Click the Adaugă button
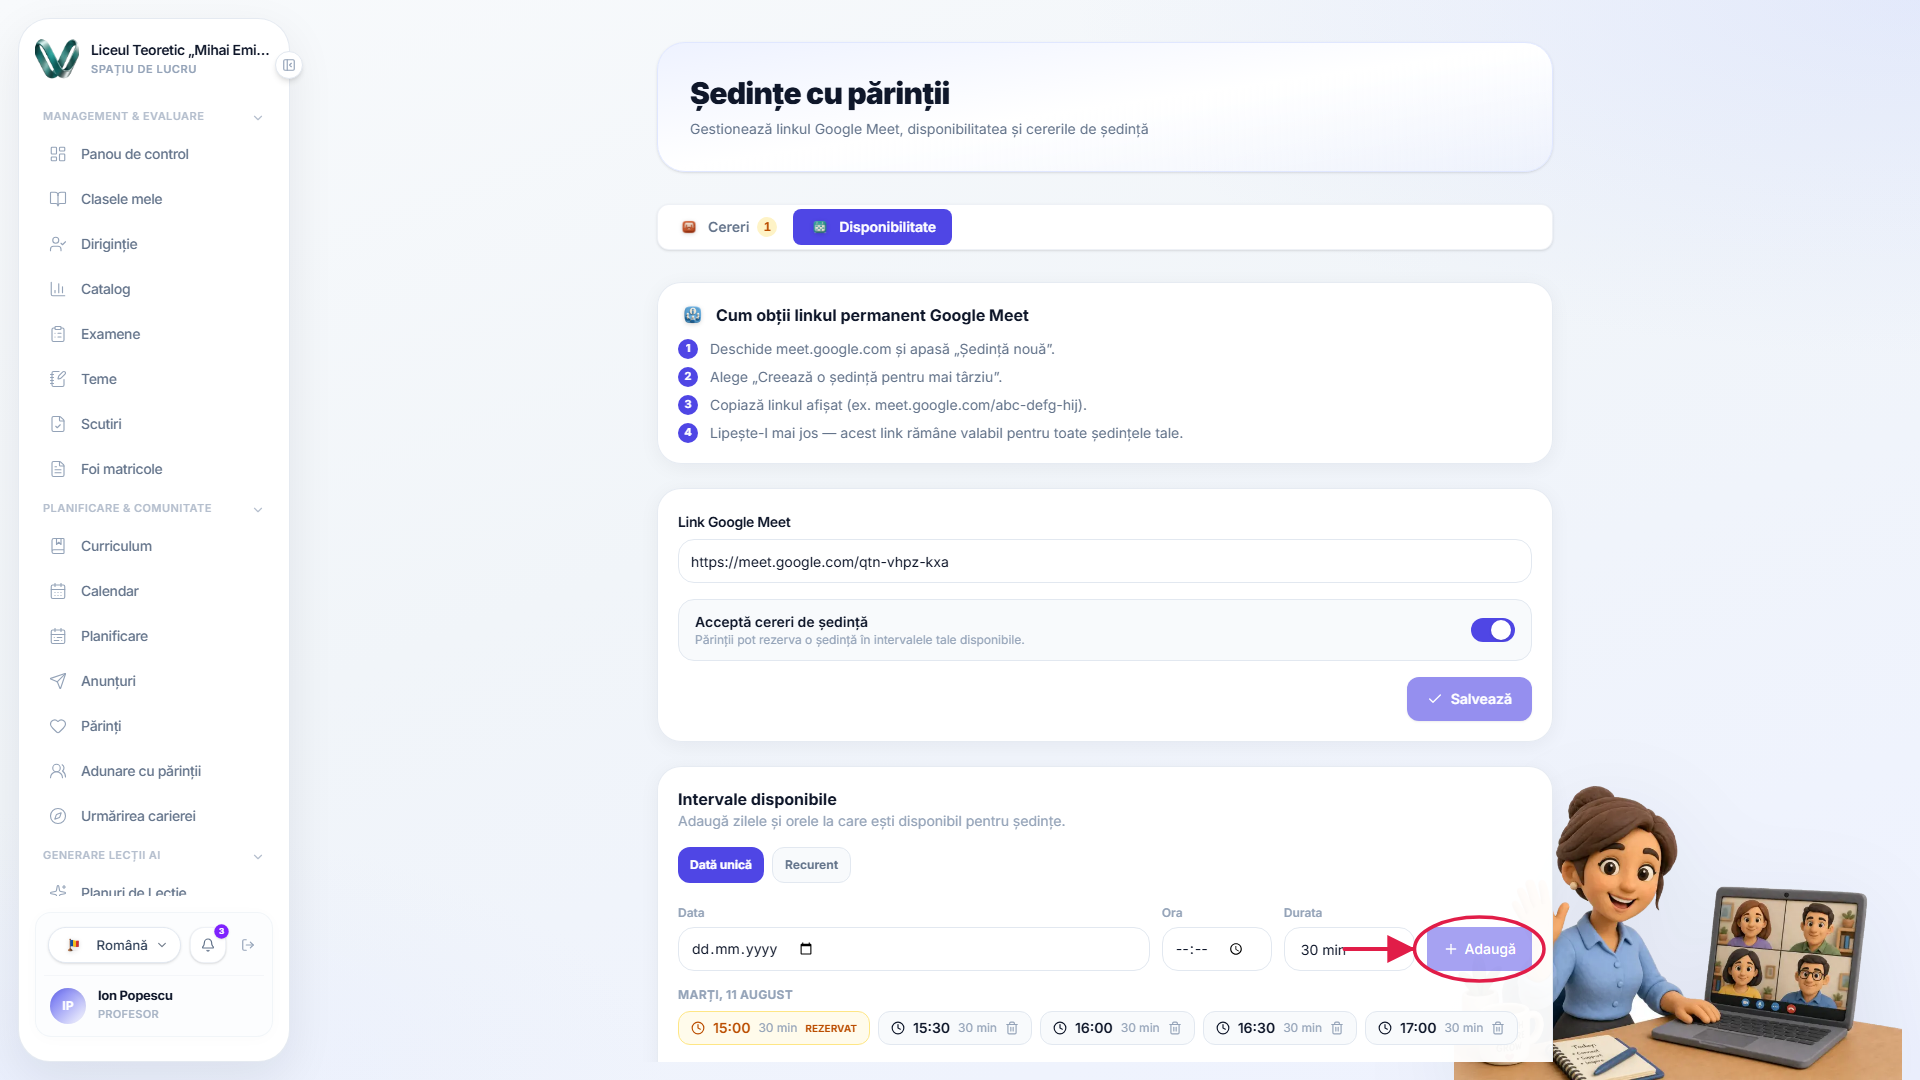The image size is (1920, 1080). (1479, 949)
